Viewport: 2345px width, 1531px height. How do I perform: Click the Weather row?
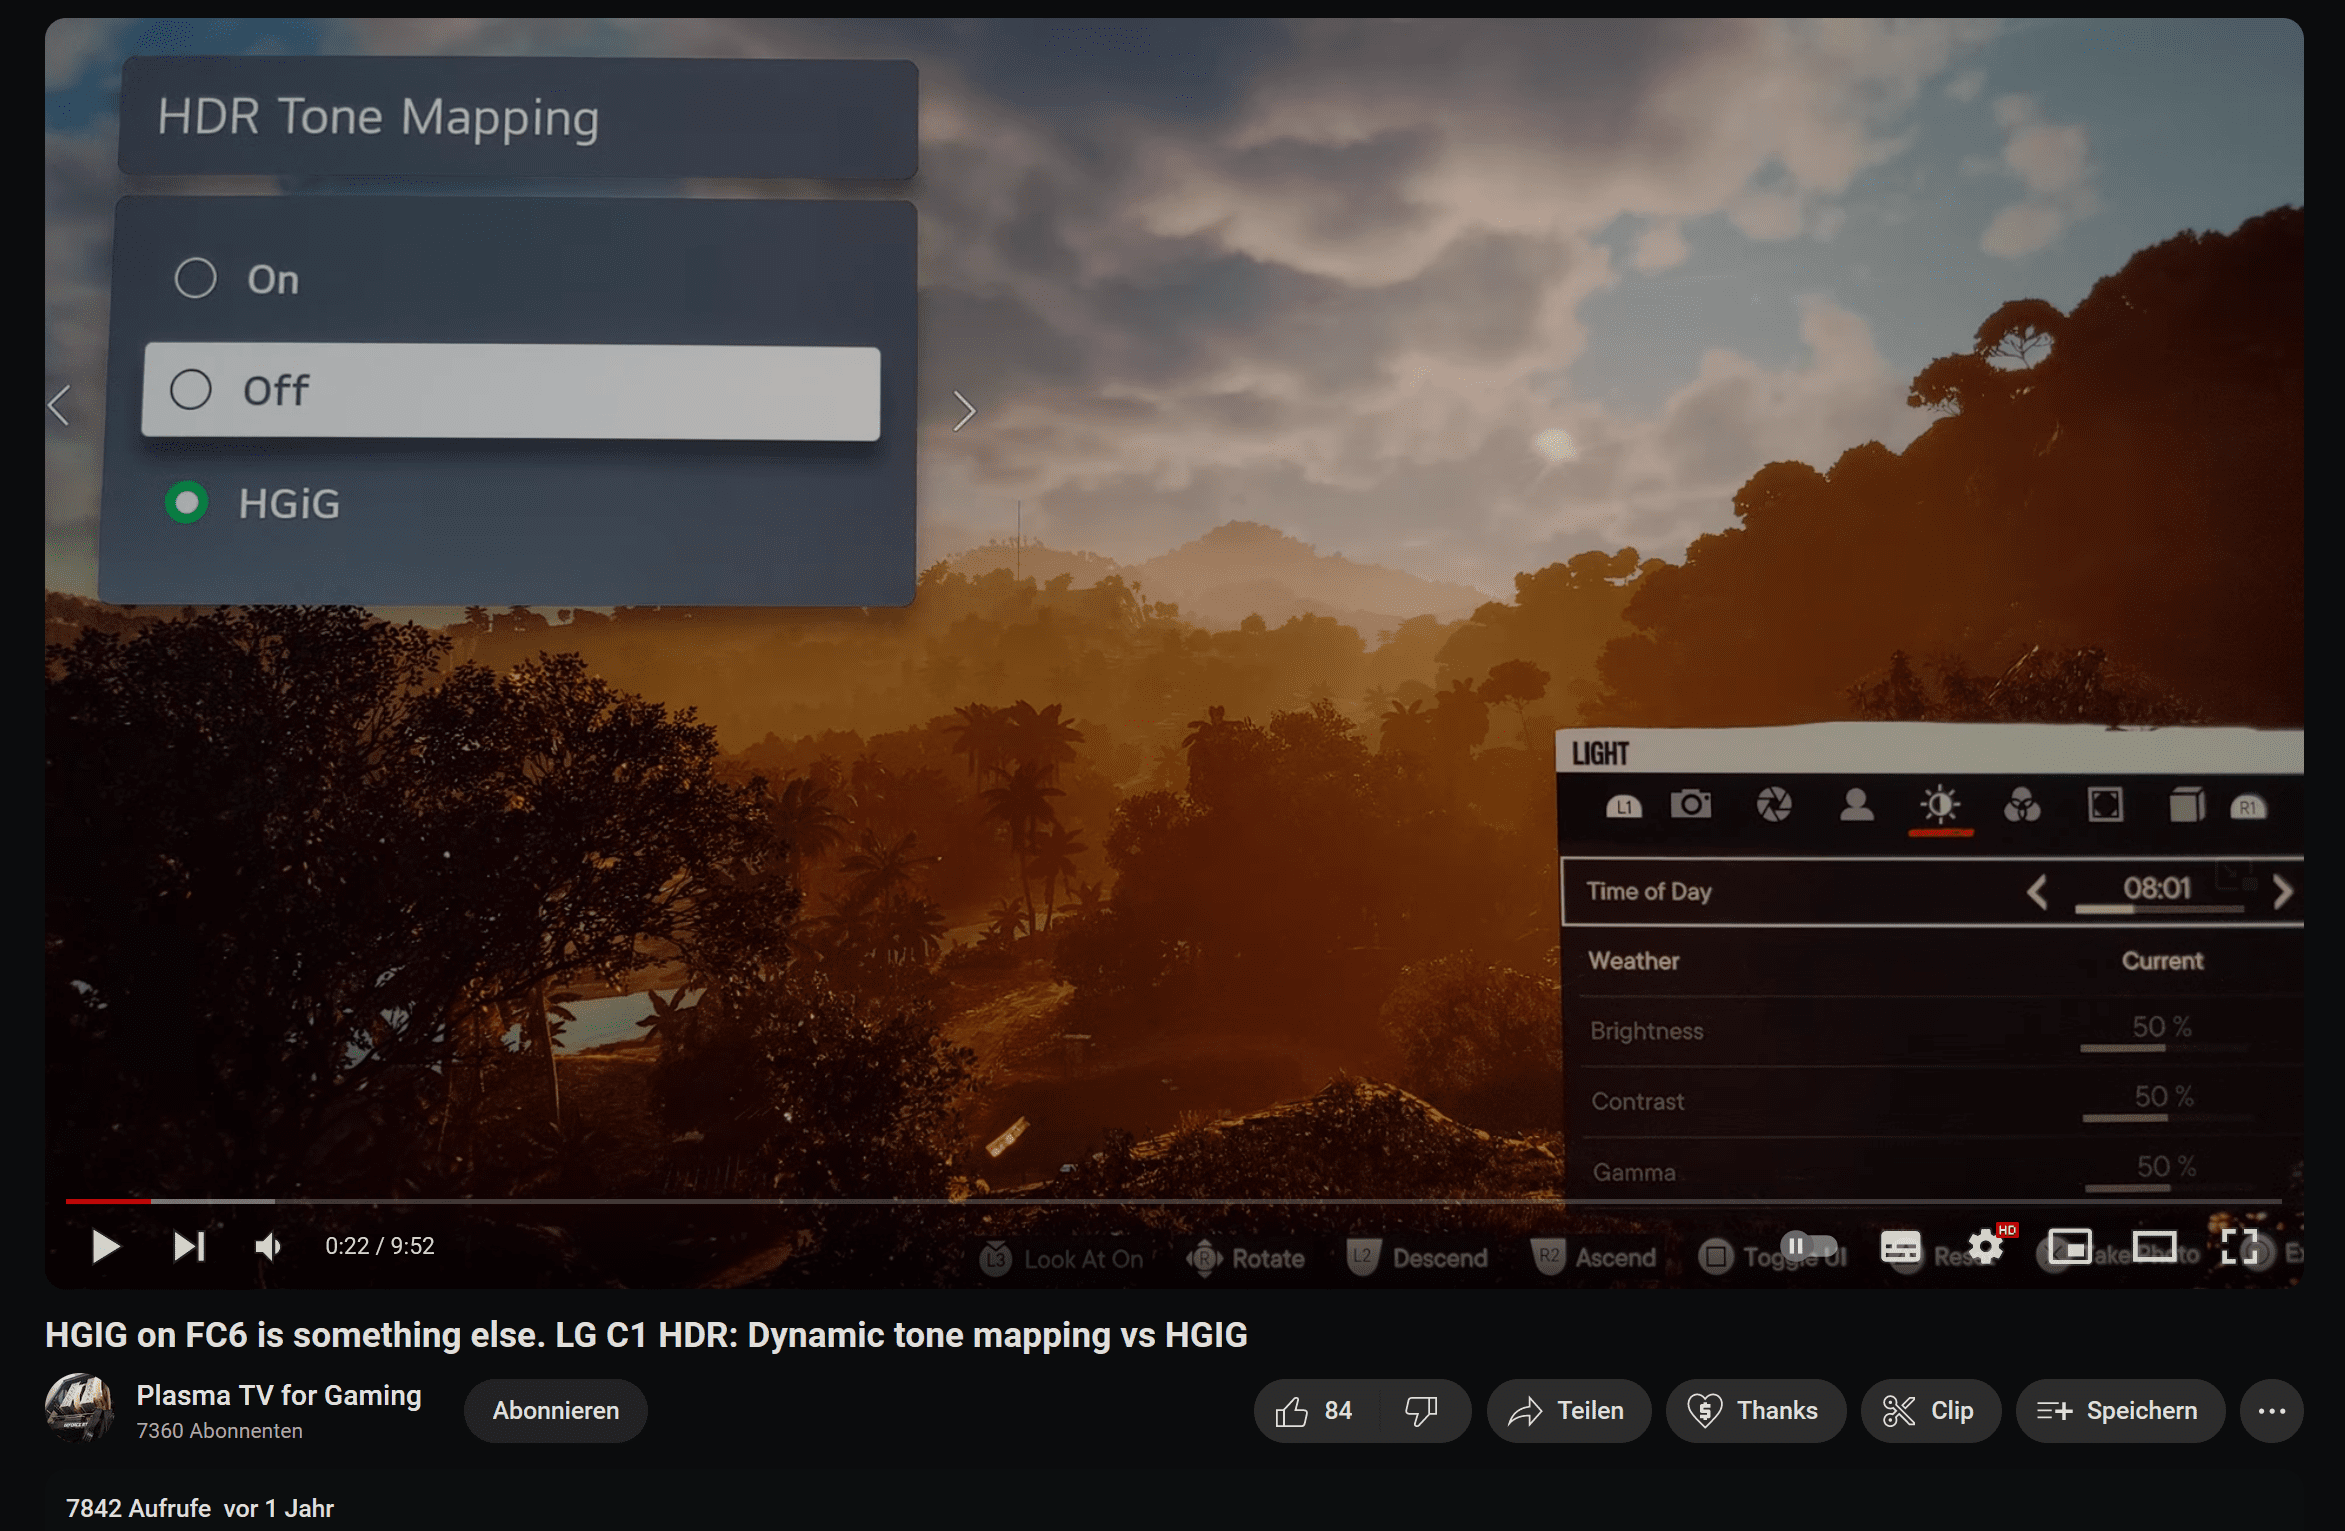(1934, 961)
